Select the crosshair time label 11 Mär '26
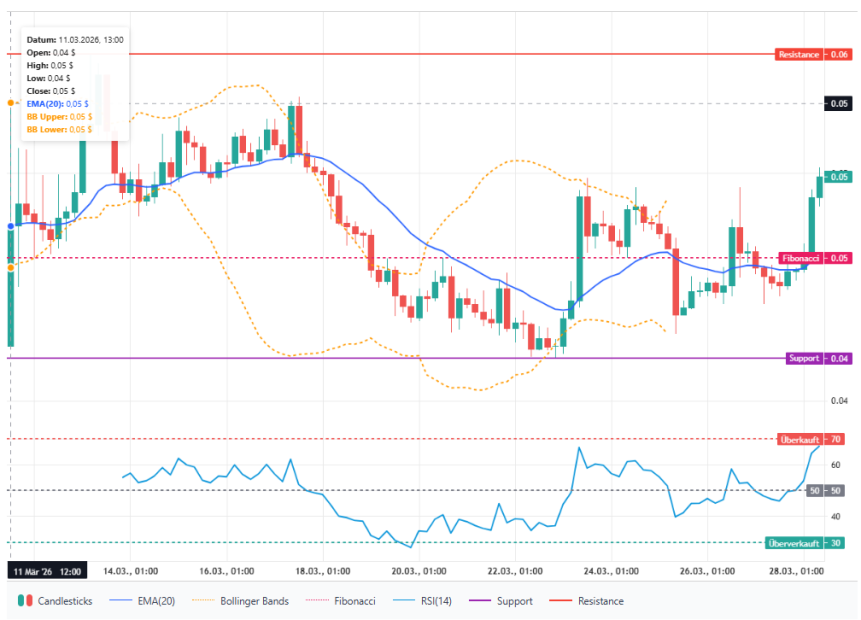This screenshot has height=620, width=861. pyautogui.click(x=47, y=571)
